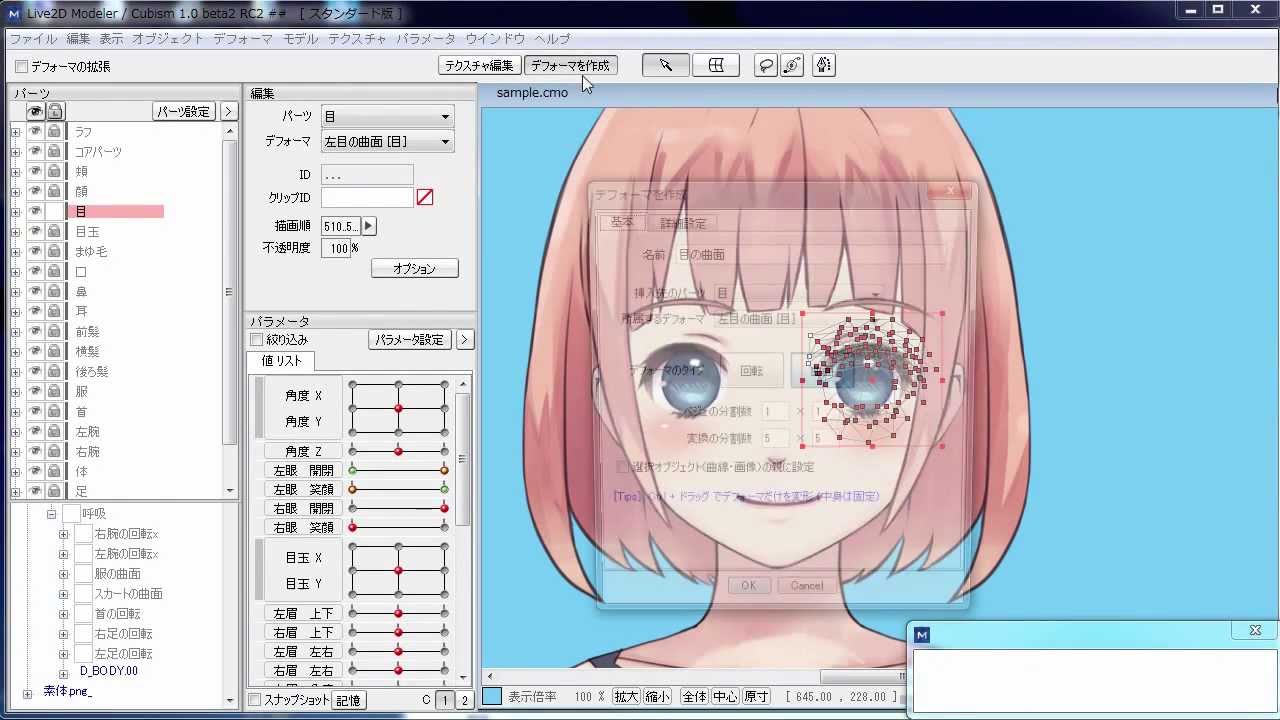Collapse the 呼吸 deformer node

[51, 514]
